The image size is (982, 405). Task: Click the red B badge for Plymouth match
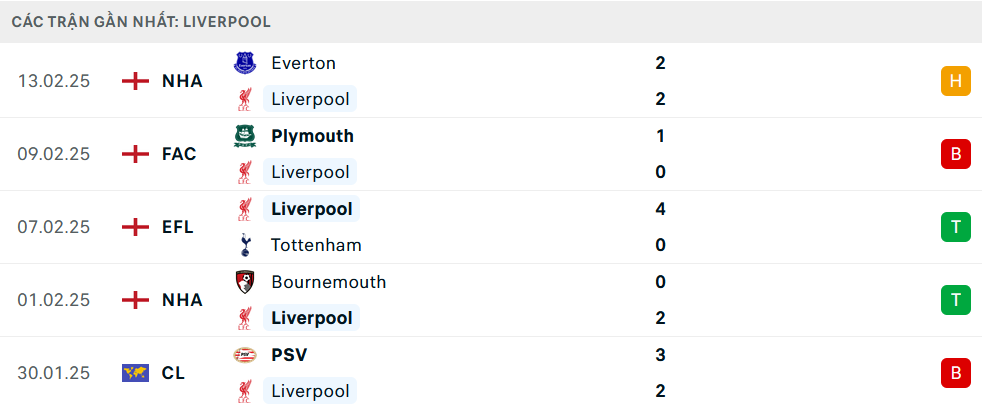[955, 154]
